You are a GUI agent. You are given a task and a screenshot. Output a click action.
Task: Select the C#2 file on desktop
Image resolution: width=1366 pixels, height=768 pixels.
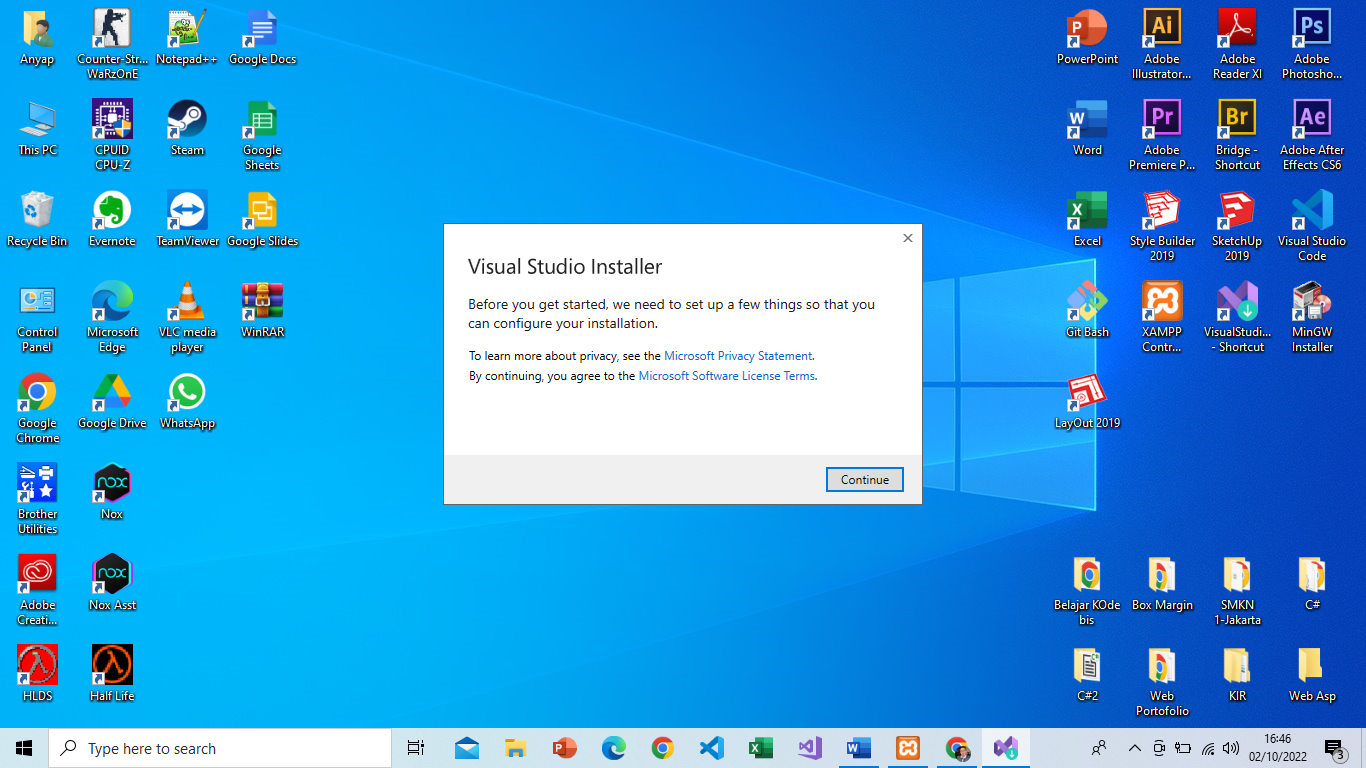1087,675
